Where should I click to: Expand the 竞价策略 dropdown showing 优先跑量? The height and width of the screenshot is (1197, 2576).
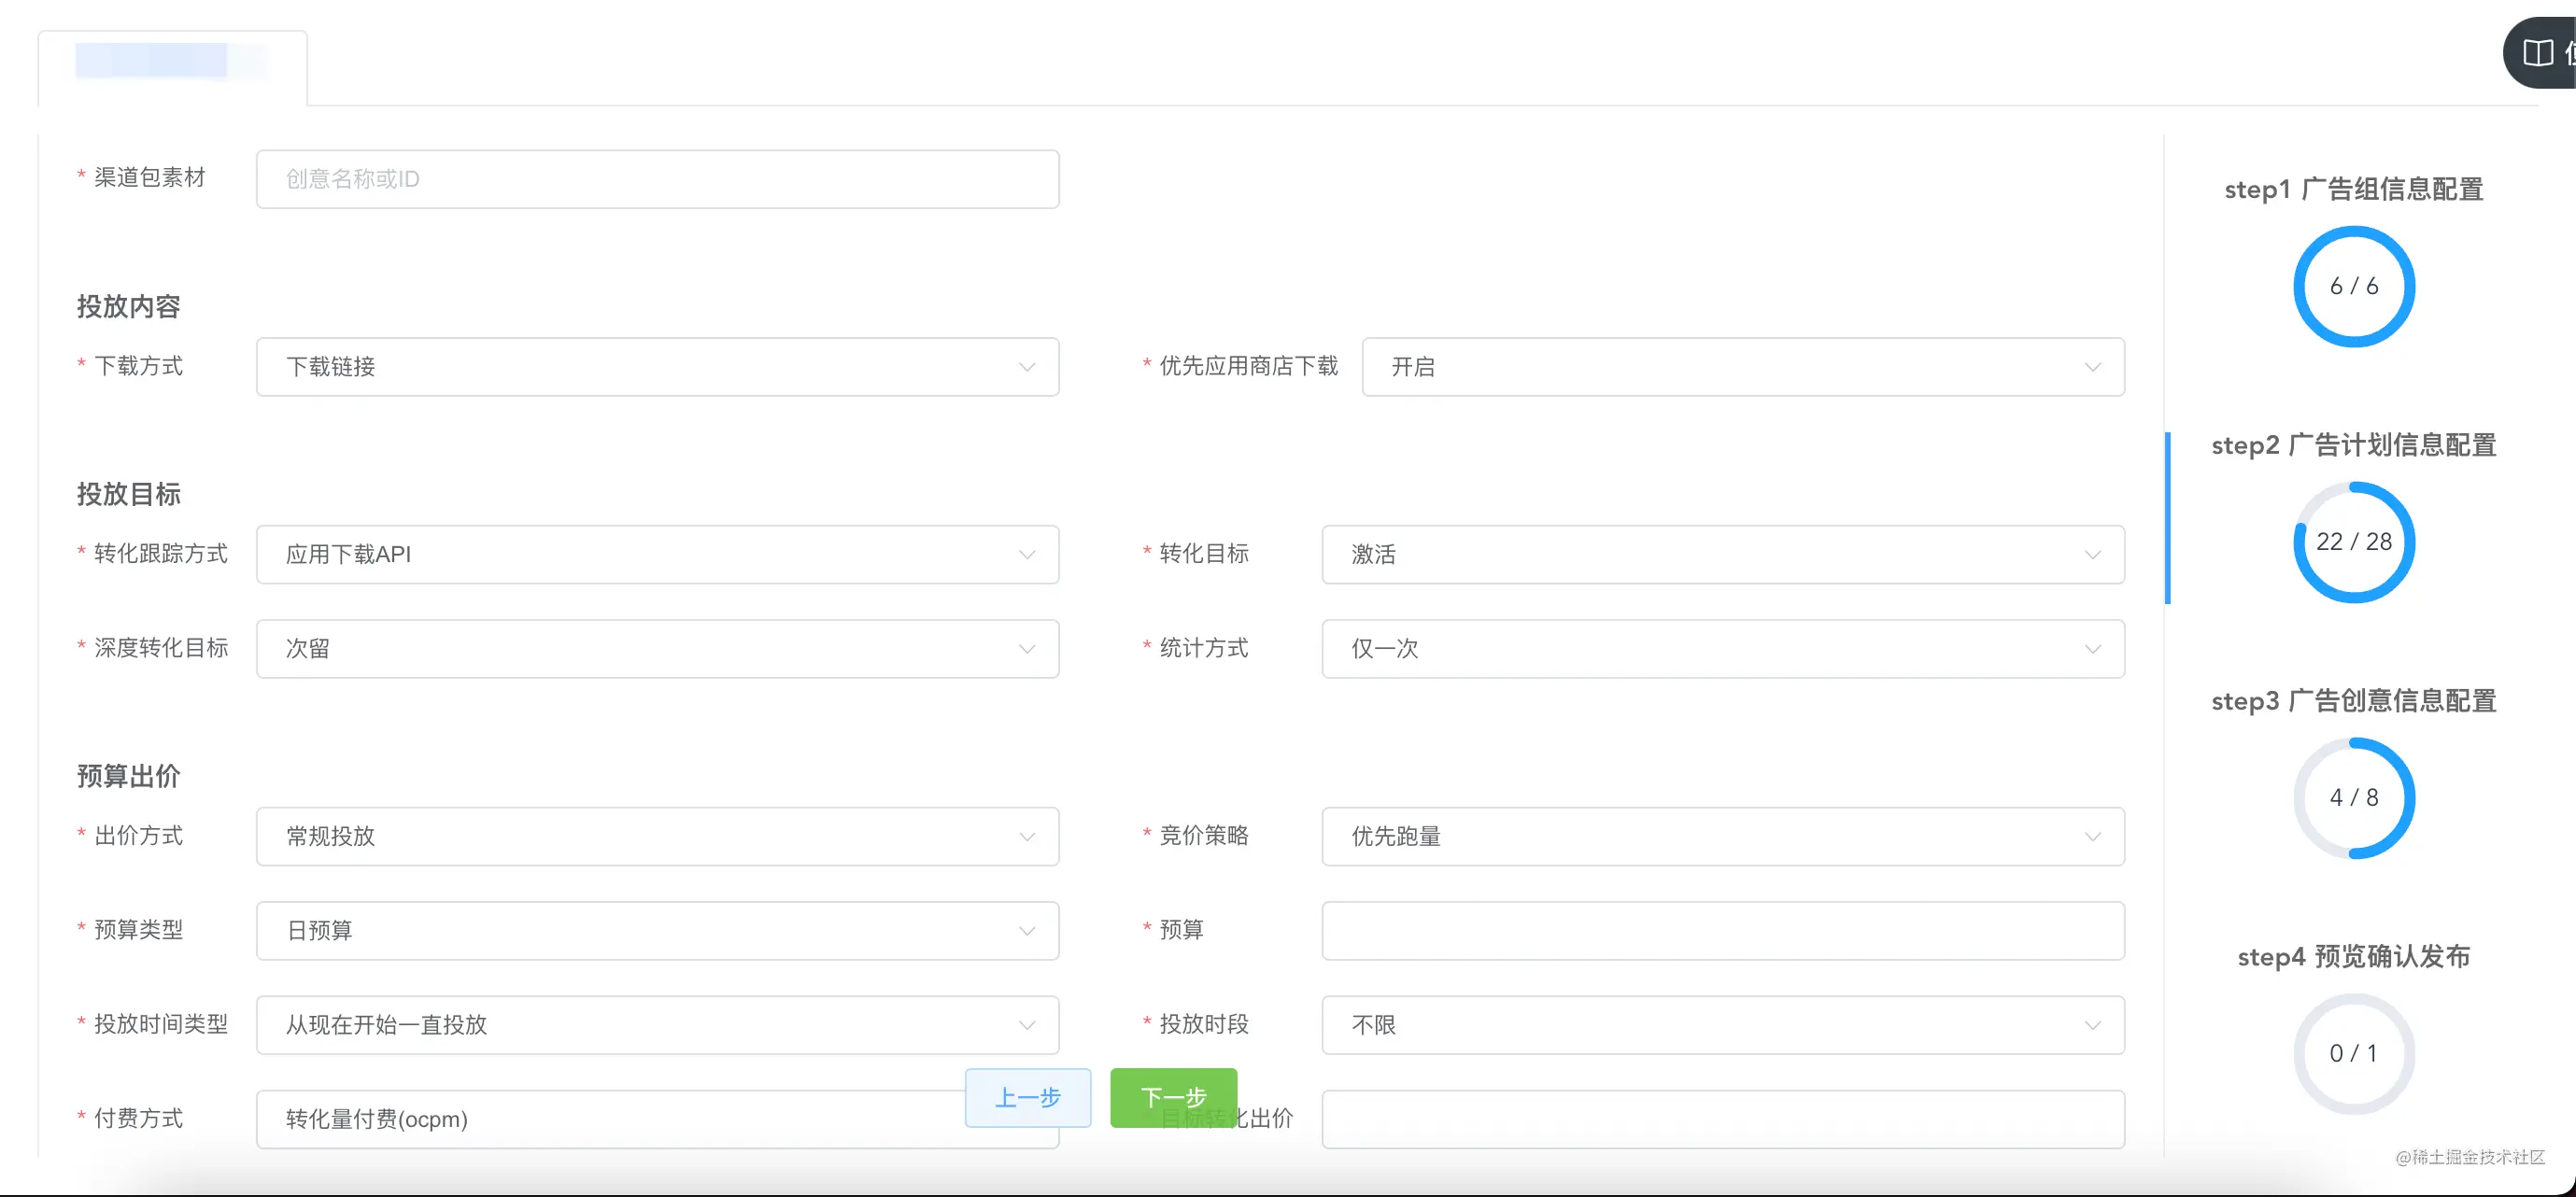tap(1722, 837)
